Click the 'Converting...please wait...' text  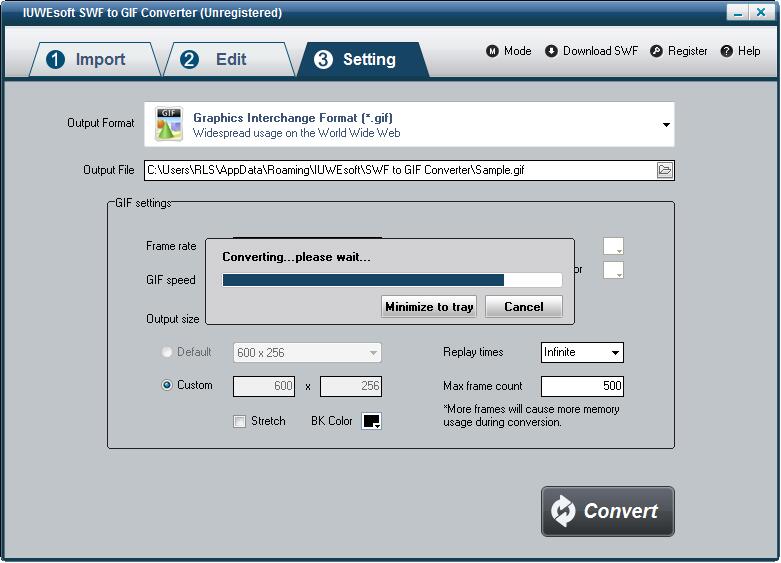(296, 257)
